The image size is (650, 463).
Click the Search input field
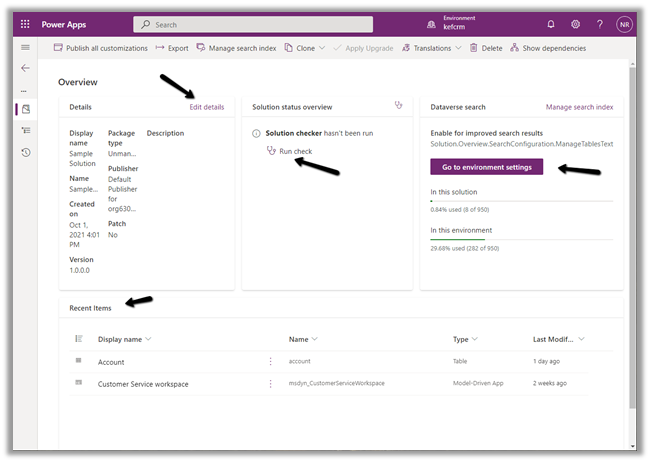click(253, 24)
